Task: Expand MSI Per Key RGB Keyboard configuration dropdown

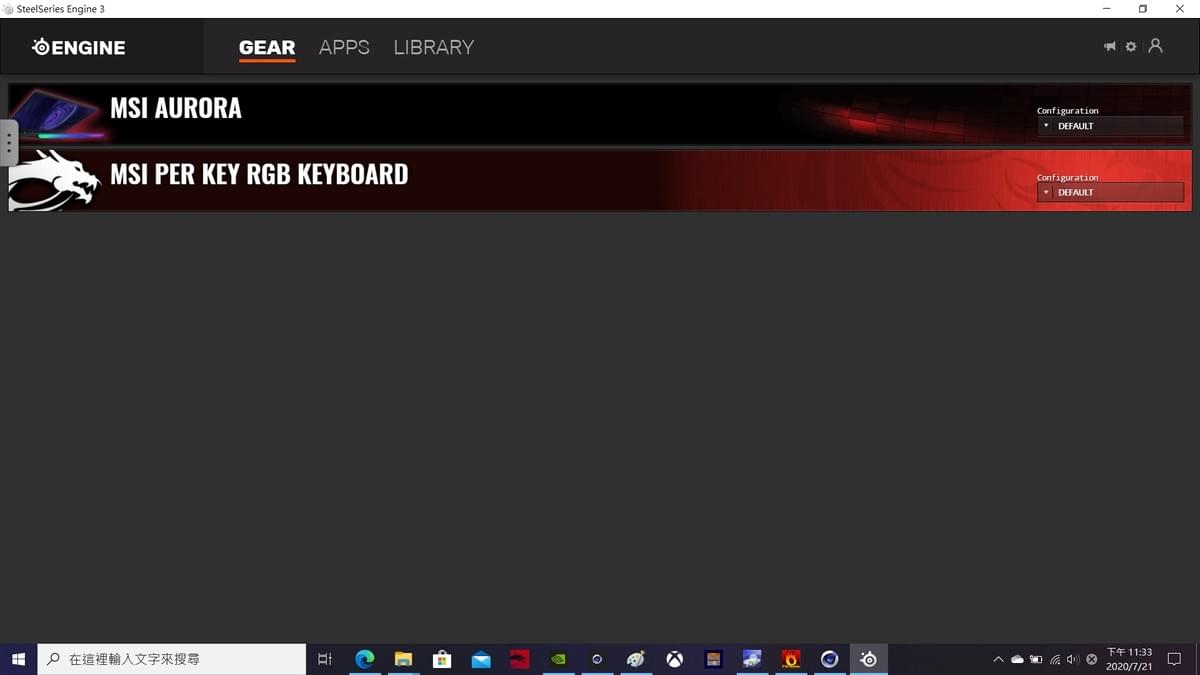Action: [1110, 192]
